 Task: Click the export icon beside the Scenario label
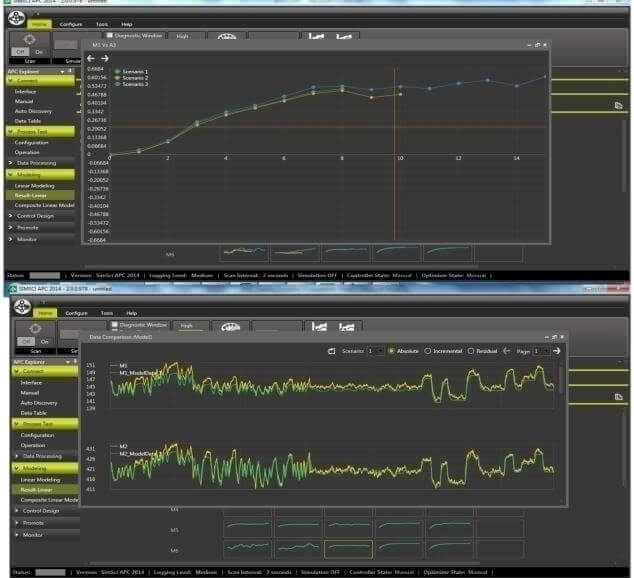pyautogui.click(x=331, y=351)
